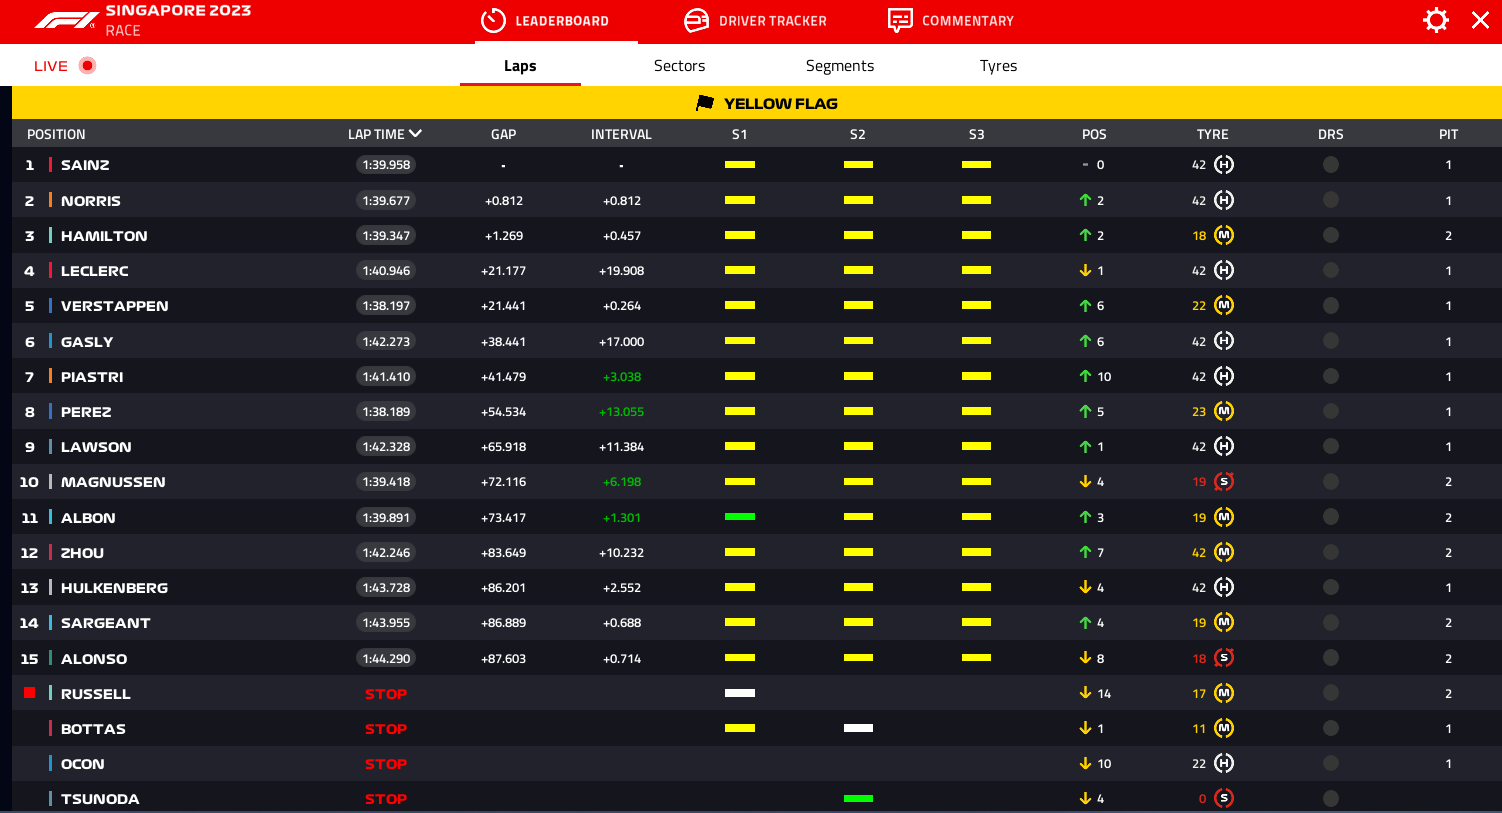Click Zhou lap time 1:42.246

(386, 552)
